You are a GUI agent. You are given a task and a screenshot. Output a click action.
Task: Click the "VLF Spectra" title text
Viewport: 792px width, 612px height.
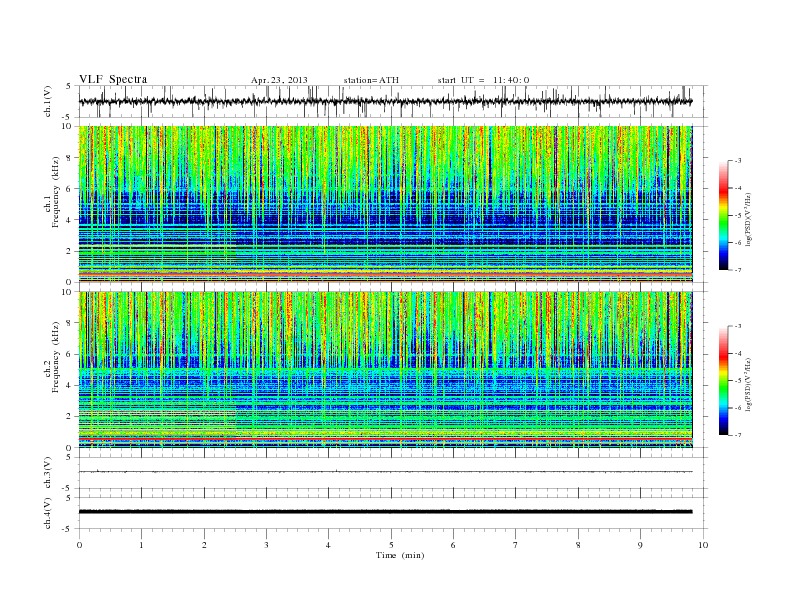click(x=113, y=79)
